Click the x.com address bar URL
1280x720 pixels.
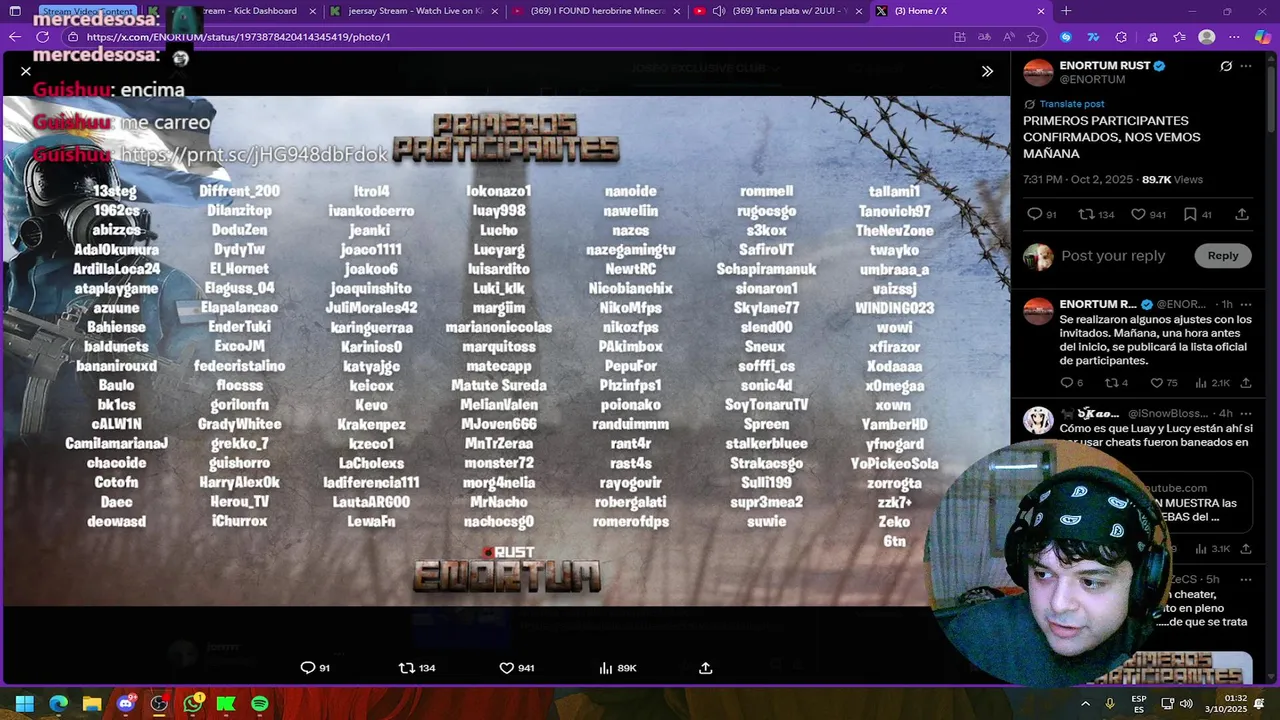(238, 37)
